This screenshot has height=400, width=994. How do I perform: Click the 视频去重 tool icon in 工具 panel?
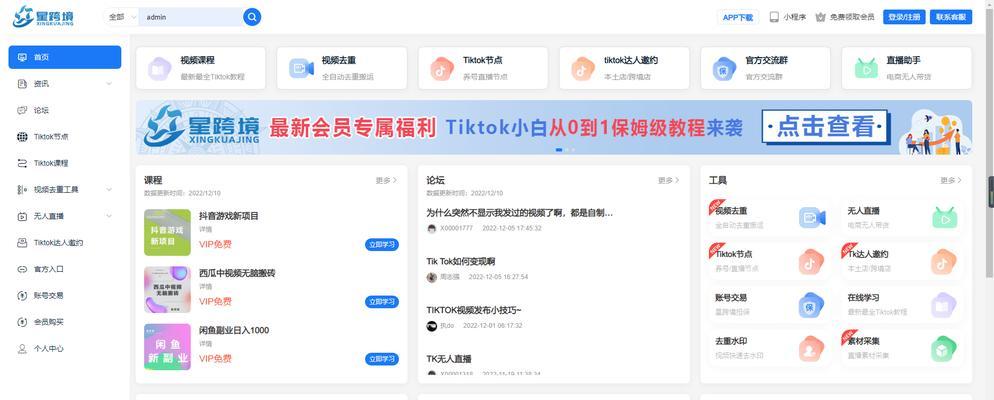click(812, 218)
